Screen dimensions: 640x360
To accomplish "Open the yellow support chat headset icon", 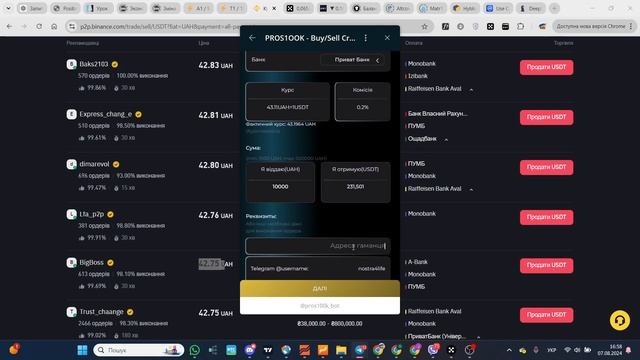I will (620, 320).
